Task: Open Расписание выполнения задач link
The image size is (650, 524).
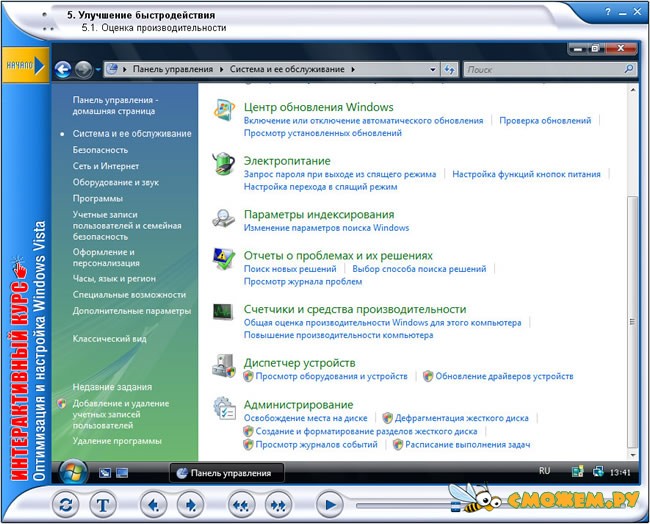Action: pyautogui.click(x=468, y=444)
